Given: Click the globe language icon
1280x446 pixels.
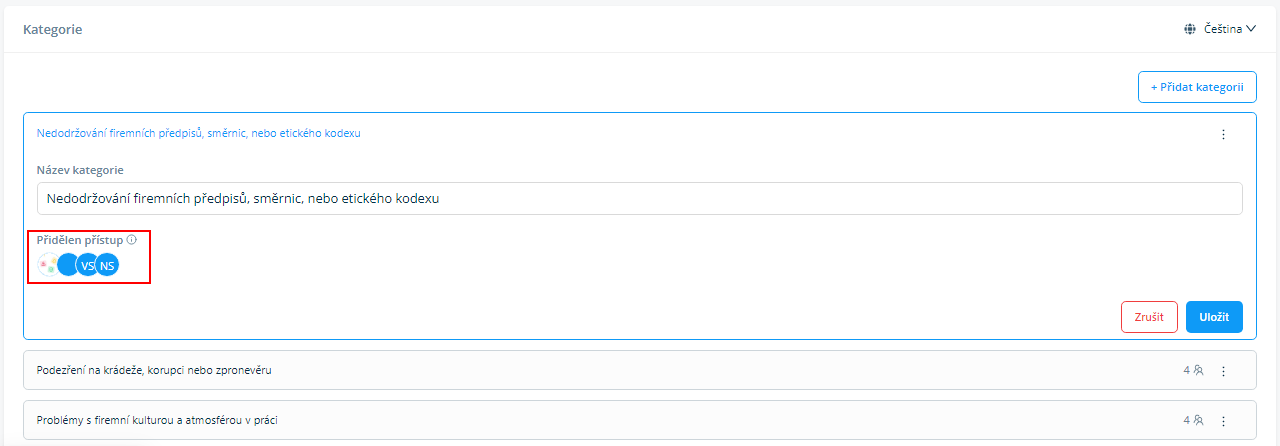Looking at the screenshot, I should (x=1190, y=30).
